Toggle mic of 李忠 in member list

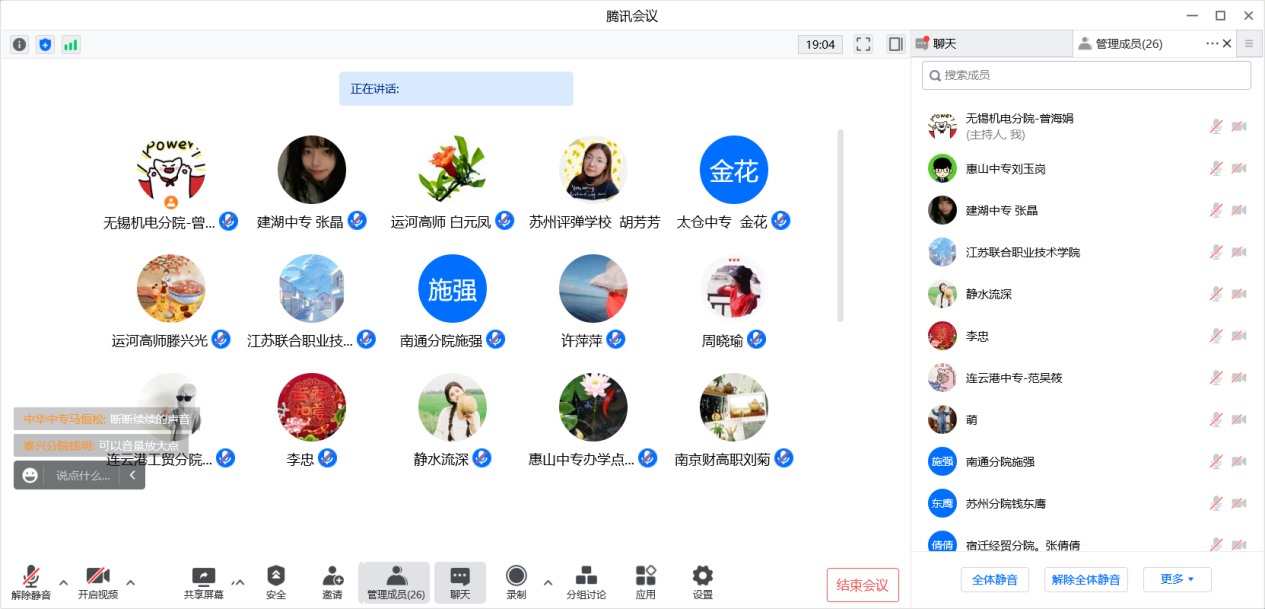(x=1216, y=336)
